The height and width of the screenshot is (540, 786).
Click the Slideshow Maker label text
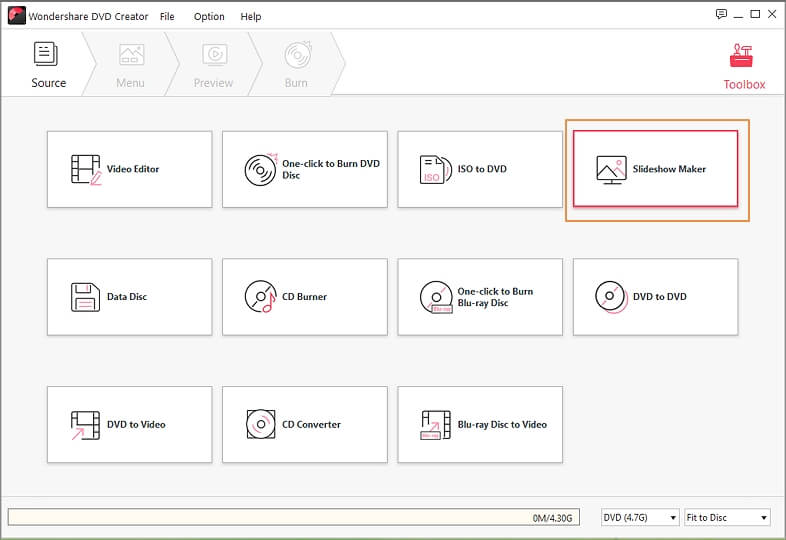669,169
